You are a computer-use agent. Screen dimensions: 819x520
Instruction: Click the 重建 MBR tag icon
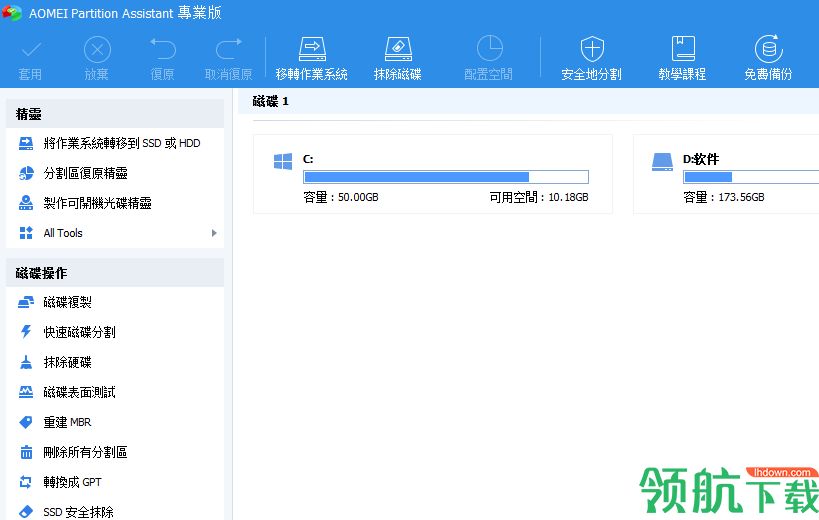tap(26, 422)
